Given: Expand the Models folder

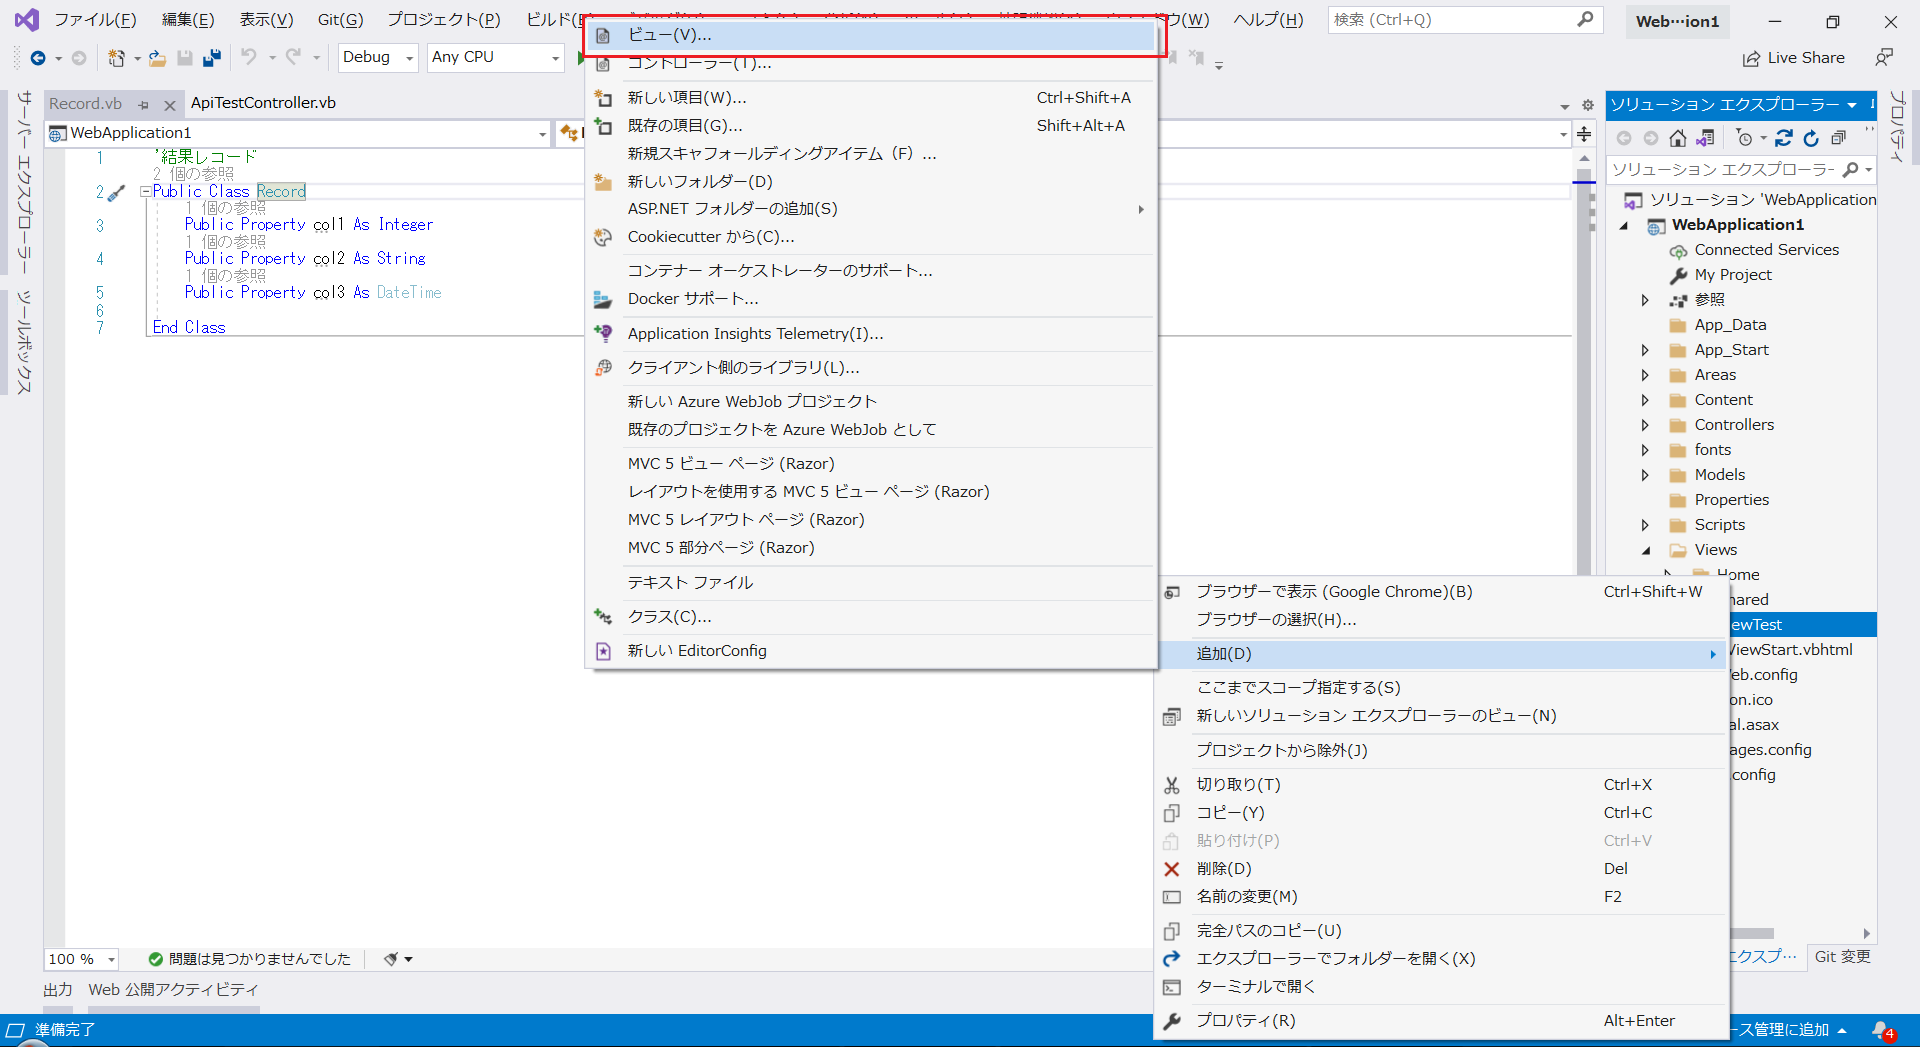Looking at the screenshot, I should tap(1646, 474).
